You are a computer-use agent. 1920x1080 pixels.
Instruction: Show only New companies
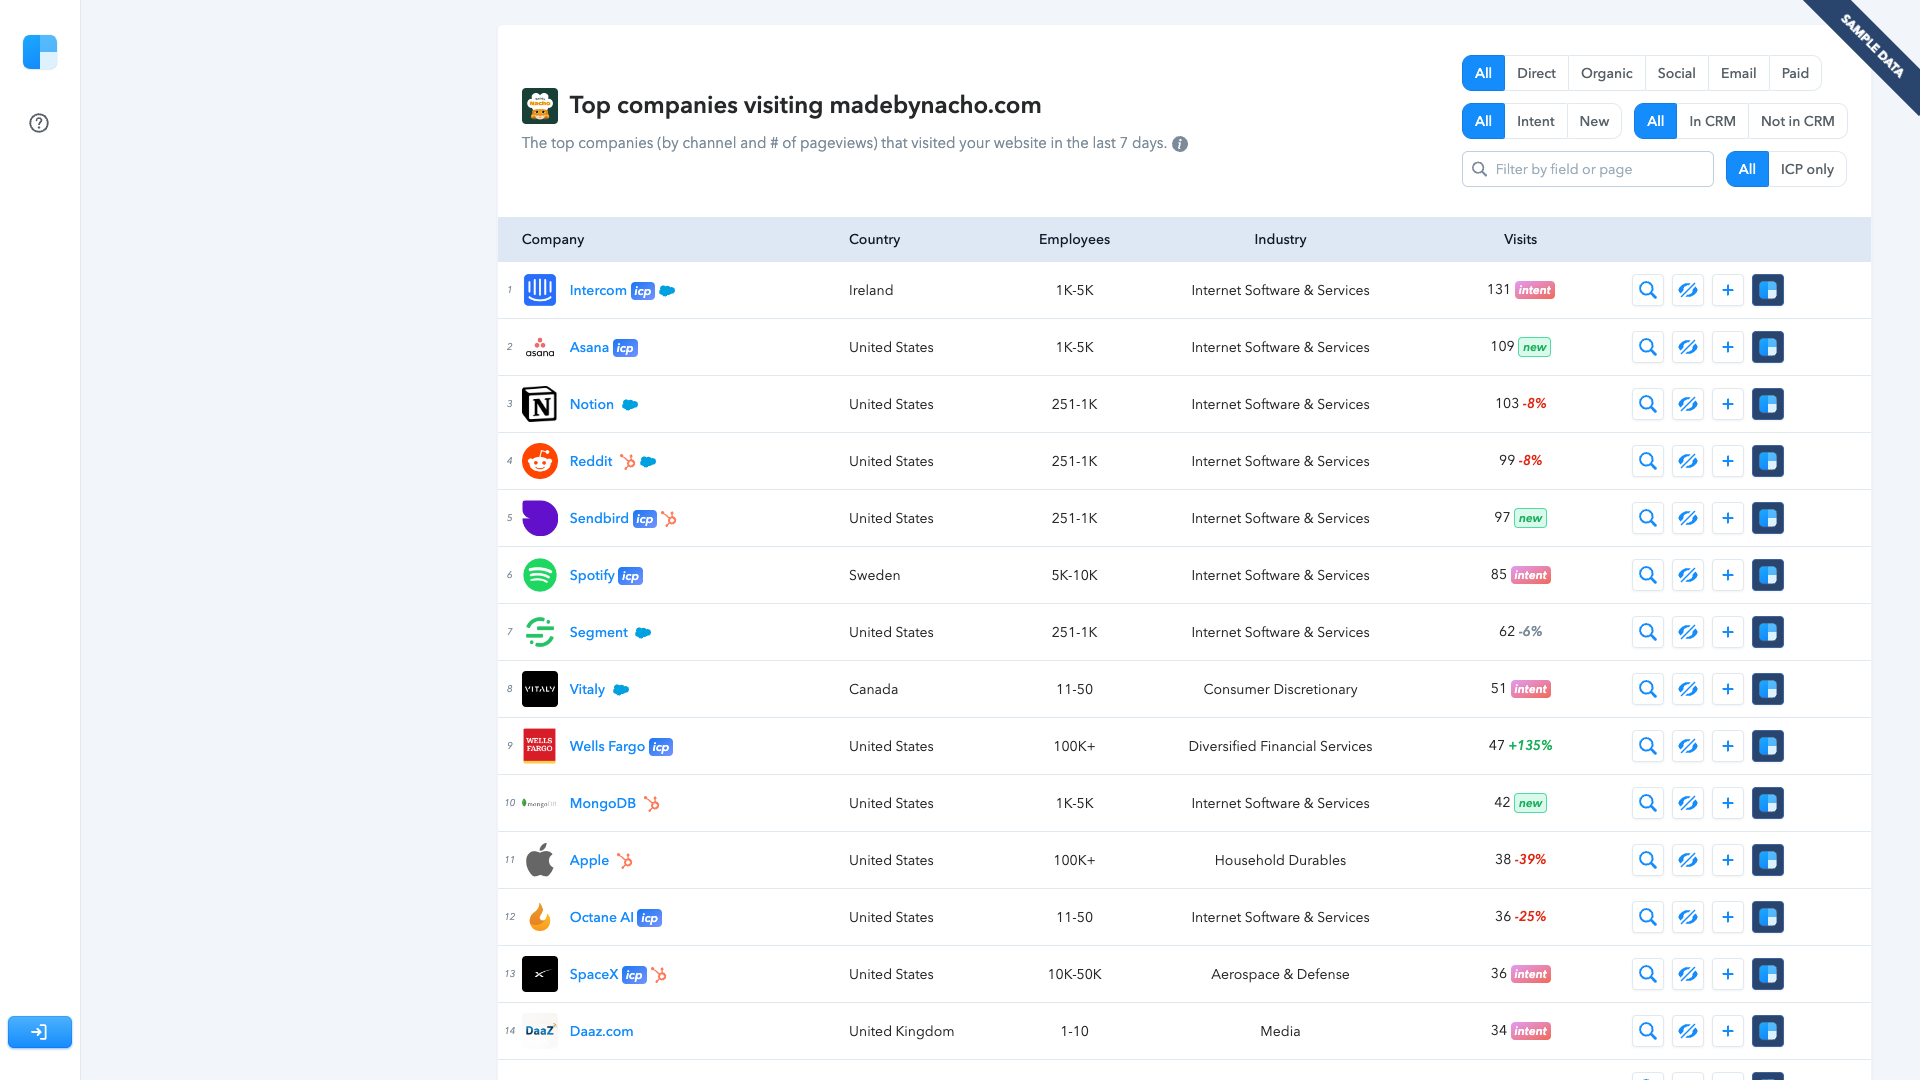(x=1594, y=121)
